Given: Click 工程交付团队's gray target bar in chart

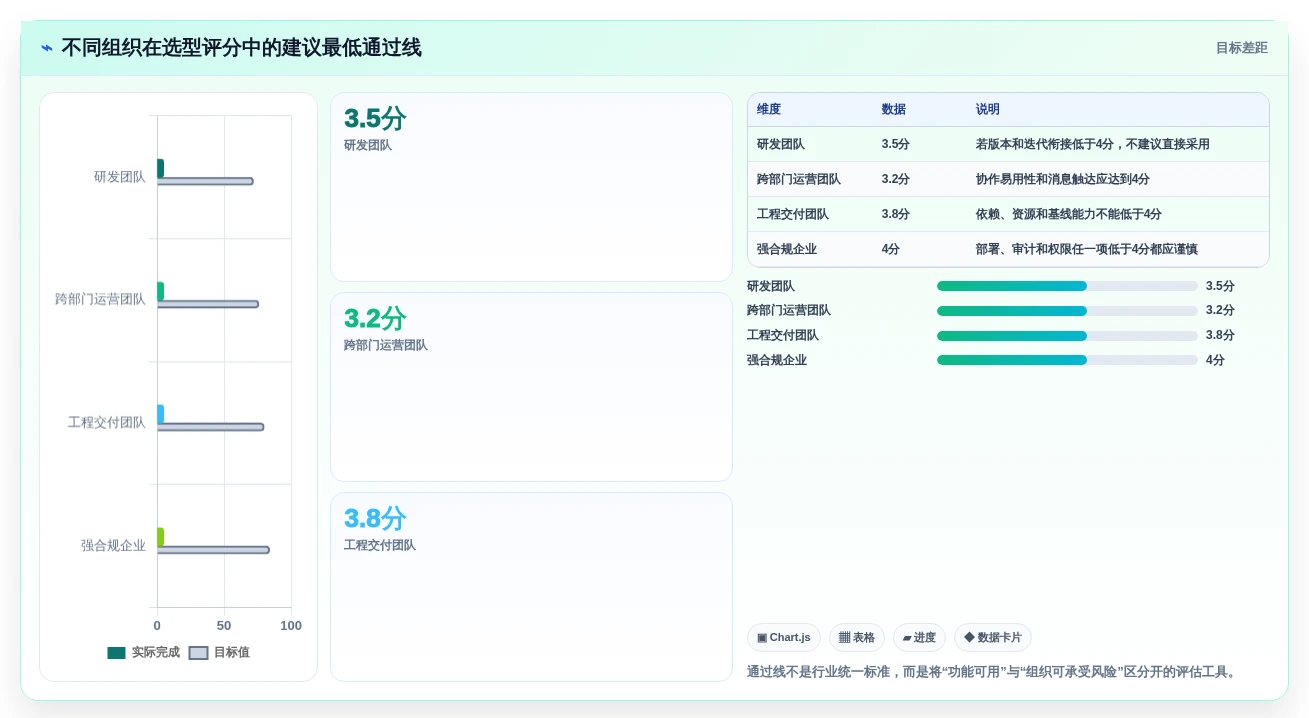Looking at the screenshot, I should 210,427.
